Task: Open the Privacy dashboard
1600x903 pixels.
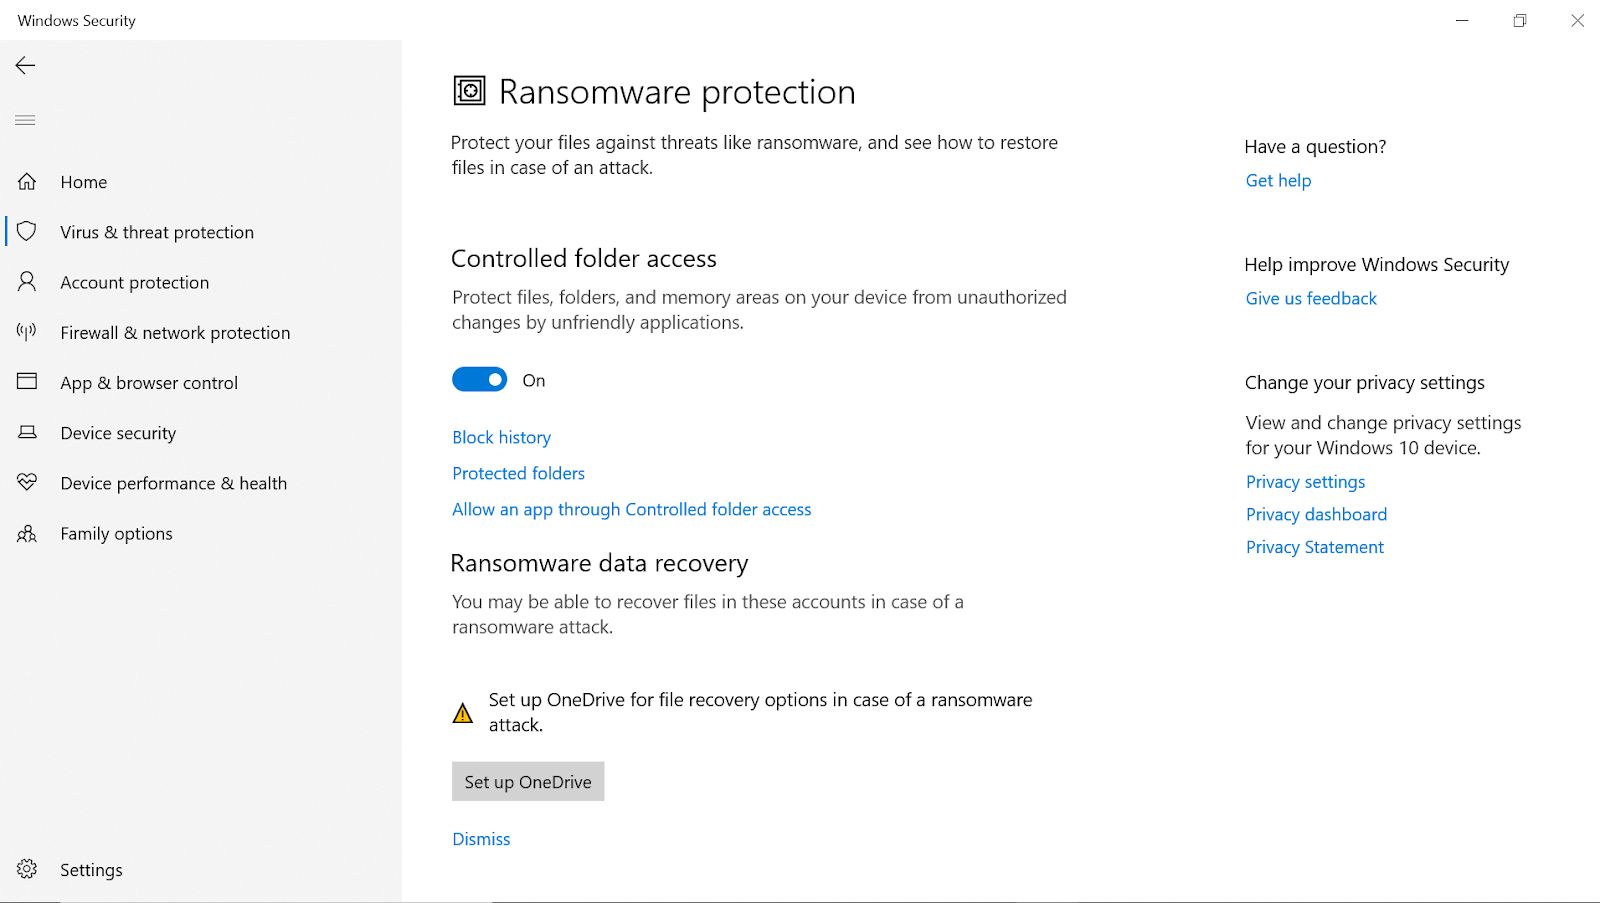Action: [1316, 514]
